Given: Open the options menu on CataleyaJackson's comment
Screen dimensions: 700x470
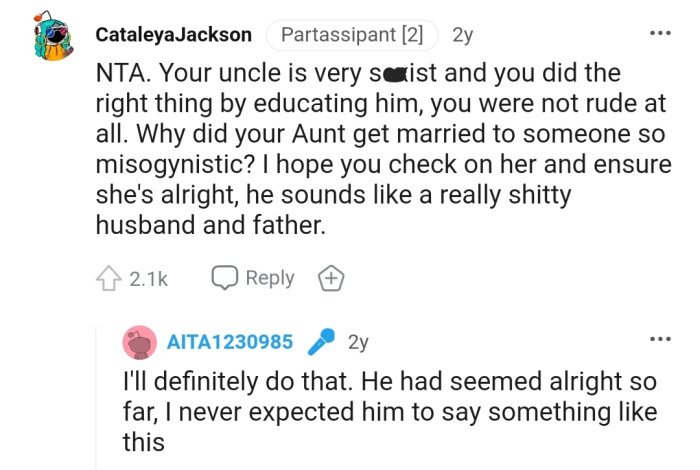Looking at the screenshot, I should click(659, 33).
